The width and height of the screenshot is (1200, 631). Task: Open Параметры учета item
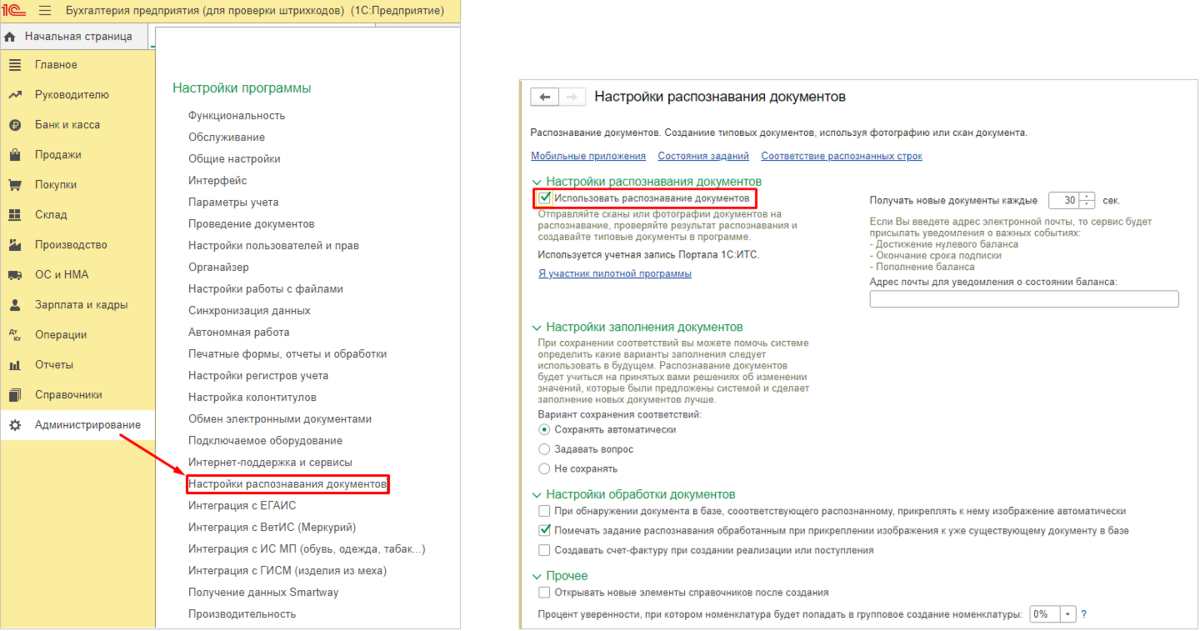tap(233, 202)
